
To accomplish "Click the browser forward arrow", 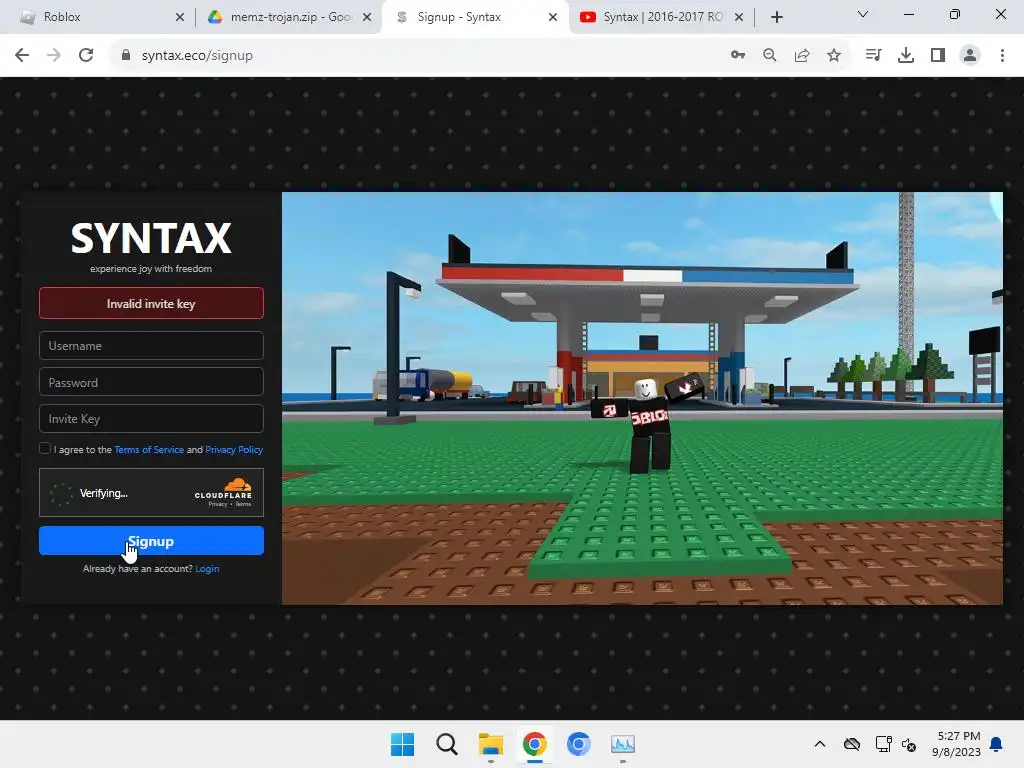I will click(54, 56).
